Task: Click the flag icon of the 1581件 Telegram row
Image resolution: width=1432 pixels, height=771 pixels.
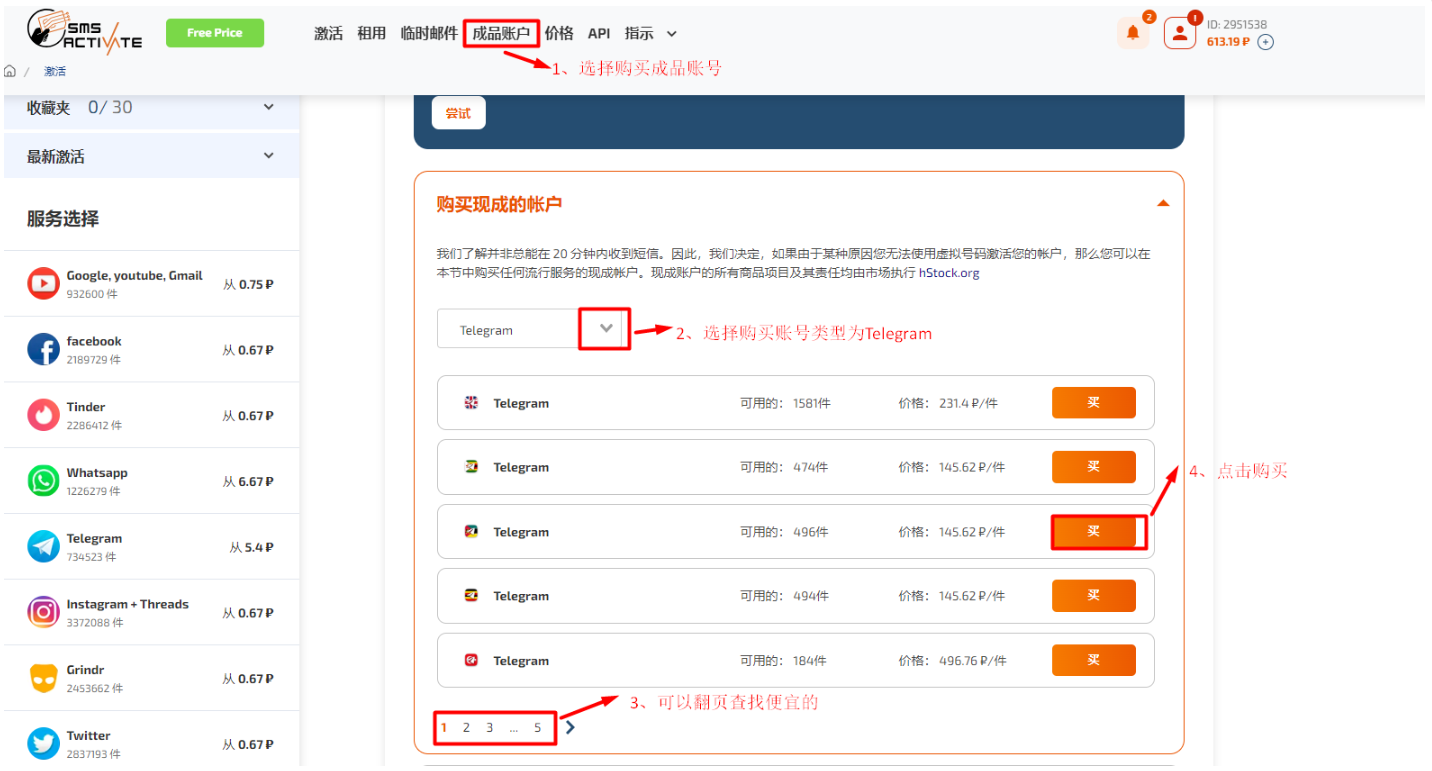Action: click(472, 403)
